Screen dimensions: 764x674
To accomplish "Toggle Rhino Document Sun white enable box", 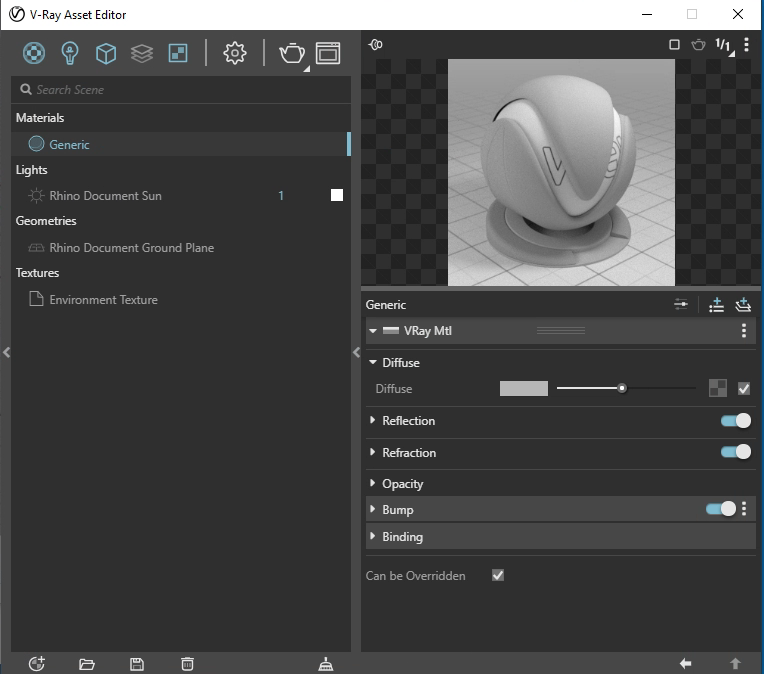I will click(x=337, y=195).
